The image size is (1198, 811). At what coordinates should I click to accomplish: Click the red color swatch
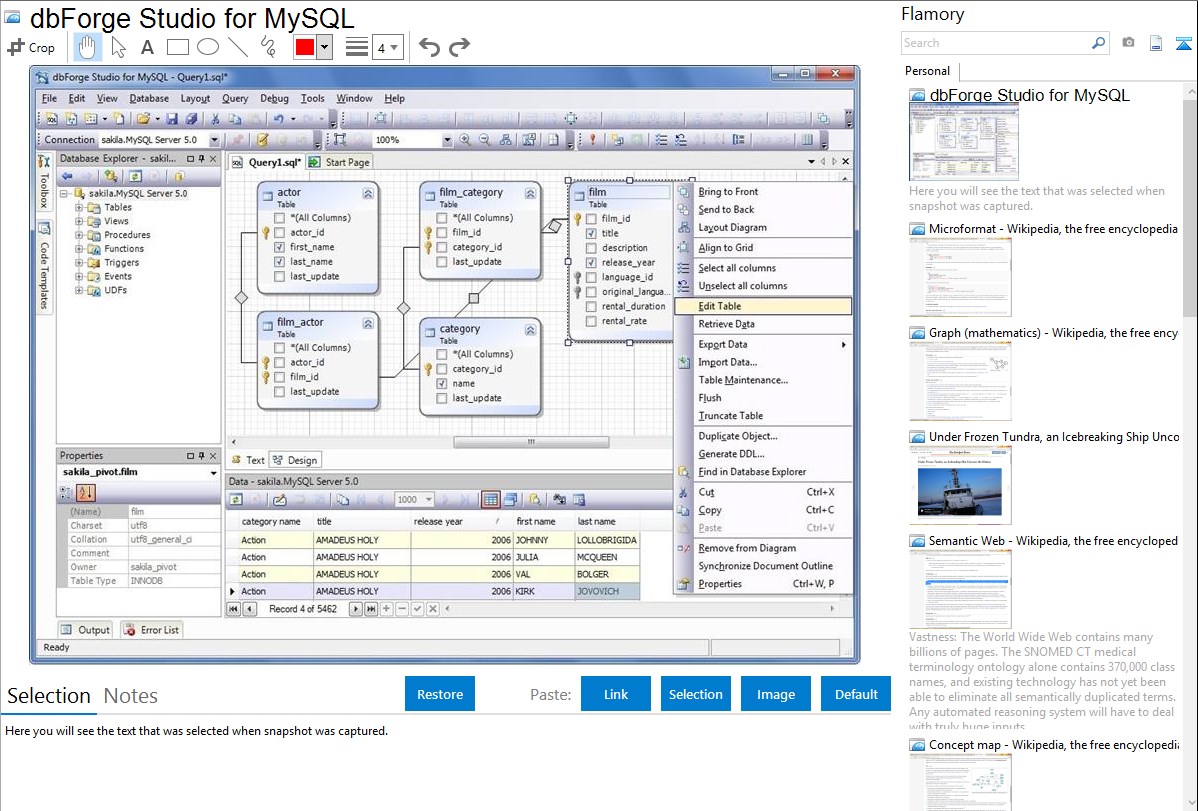(304, 48)
